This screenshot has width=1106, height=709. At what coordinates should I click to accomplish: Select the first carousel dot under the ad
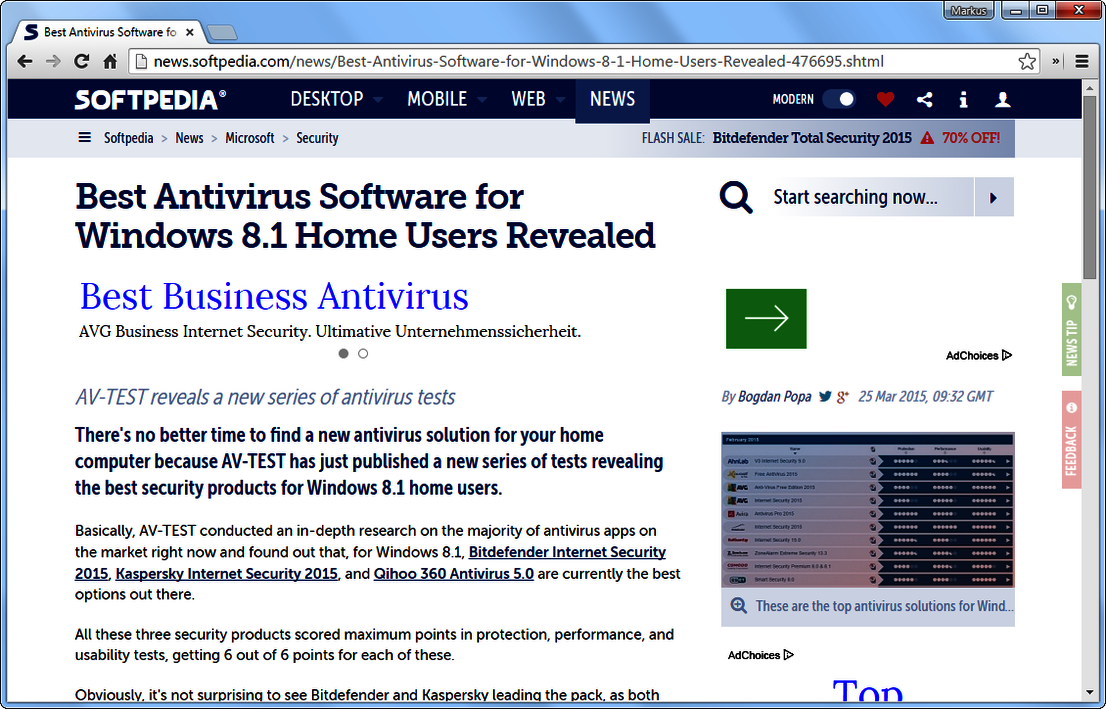343,353
